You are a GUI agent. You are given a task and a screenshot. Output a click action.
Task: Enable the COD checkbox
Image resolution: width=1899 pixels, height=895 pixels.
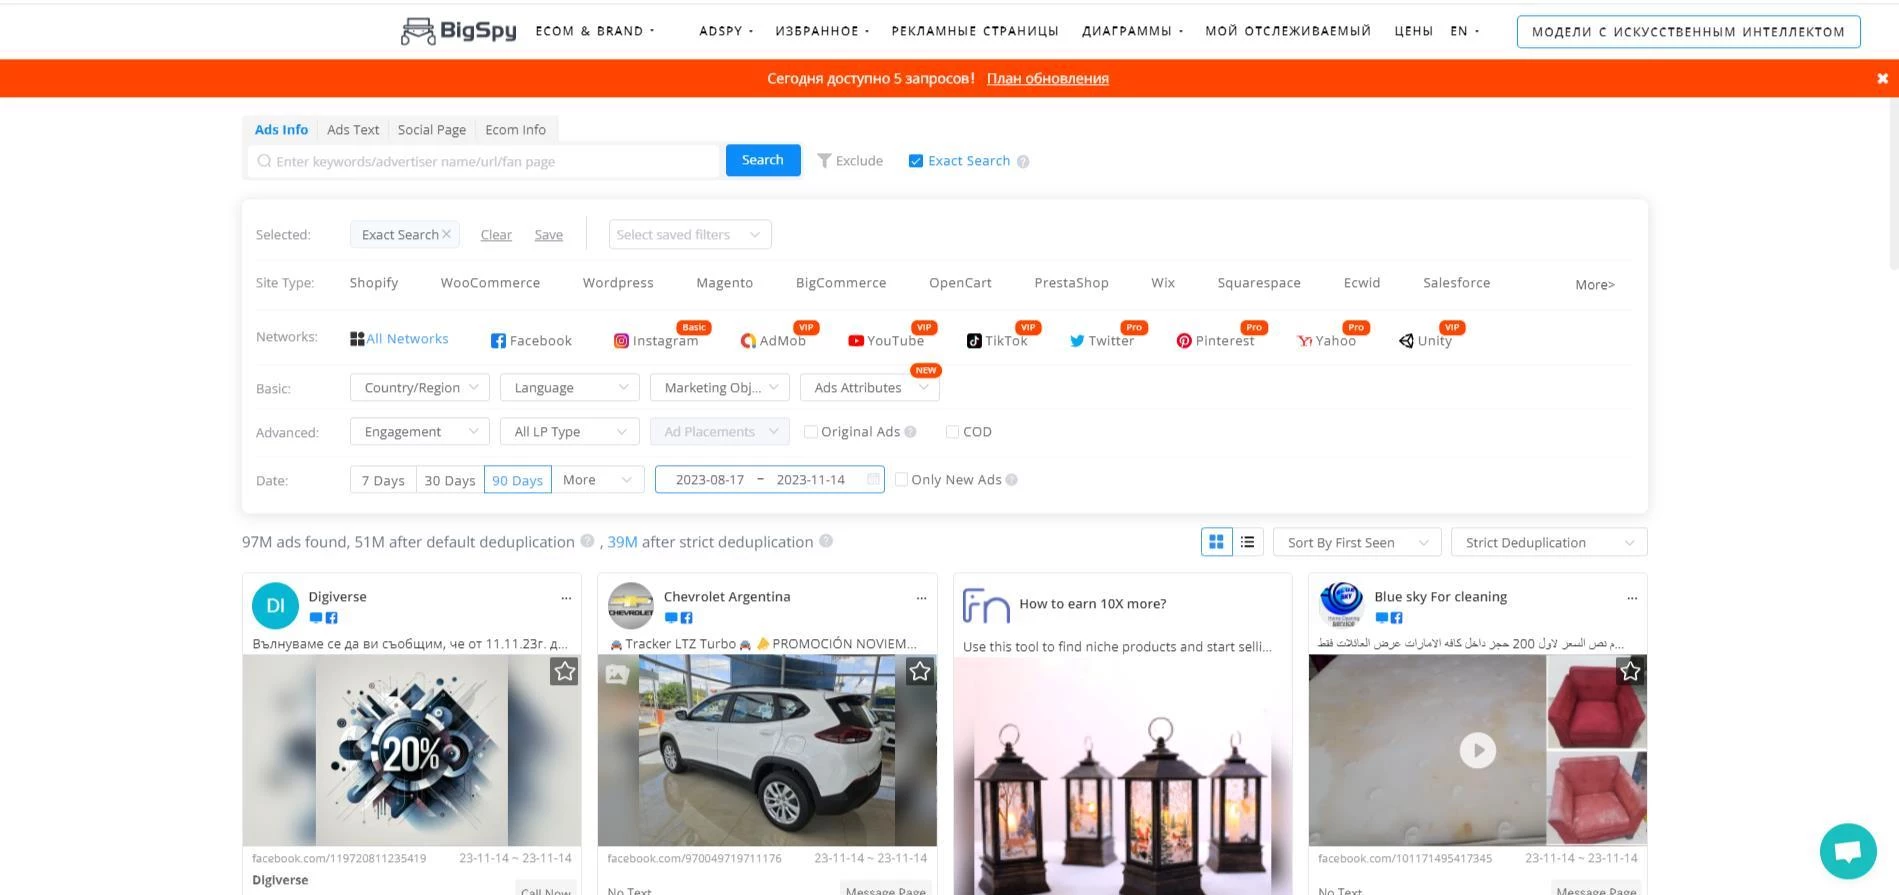pos(952,432)
